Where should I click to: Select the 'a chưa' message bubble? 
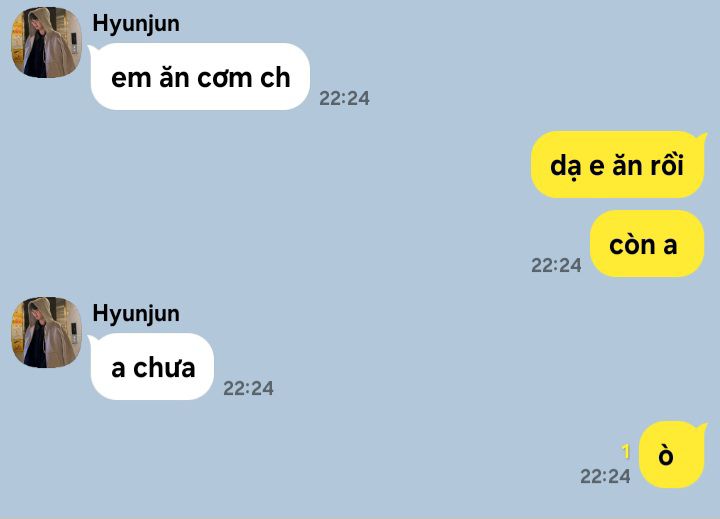pyautogui.click(x=152, y=367)
